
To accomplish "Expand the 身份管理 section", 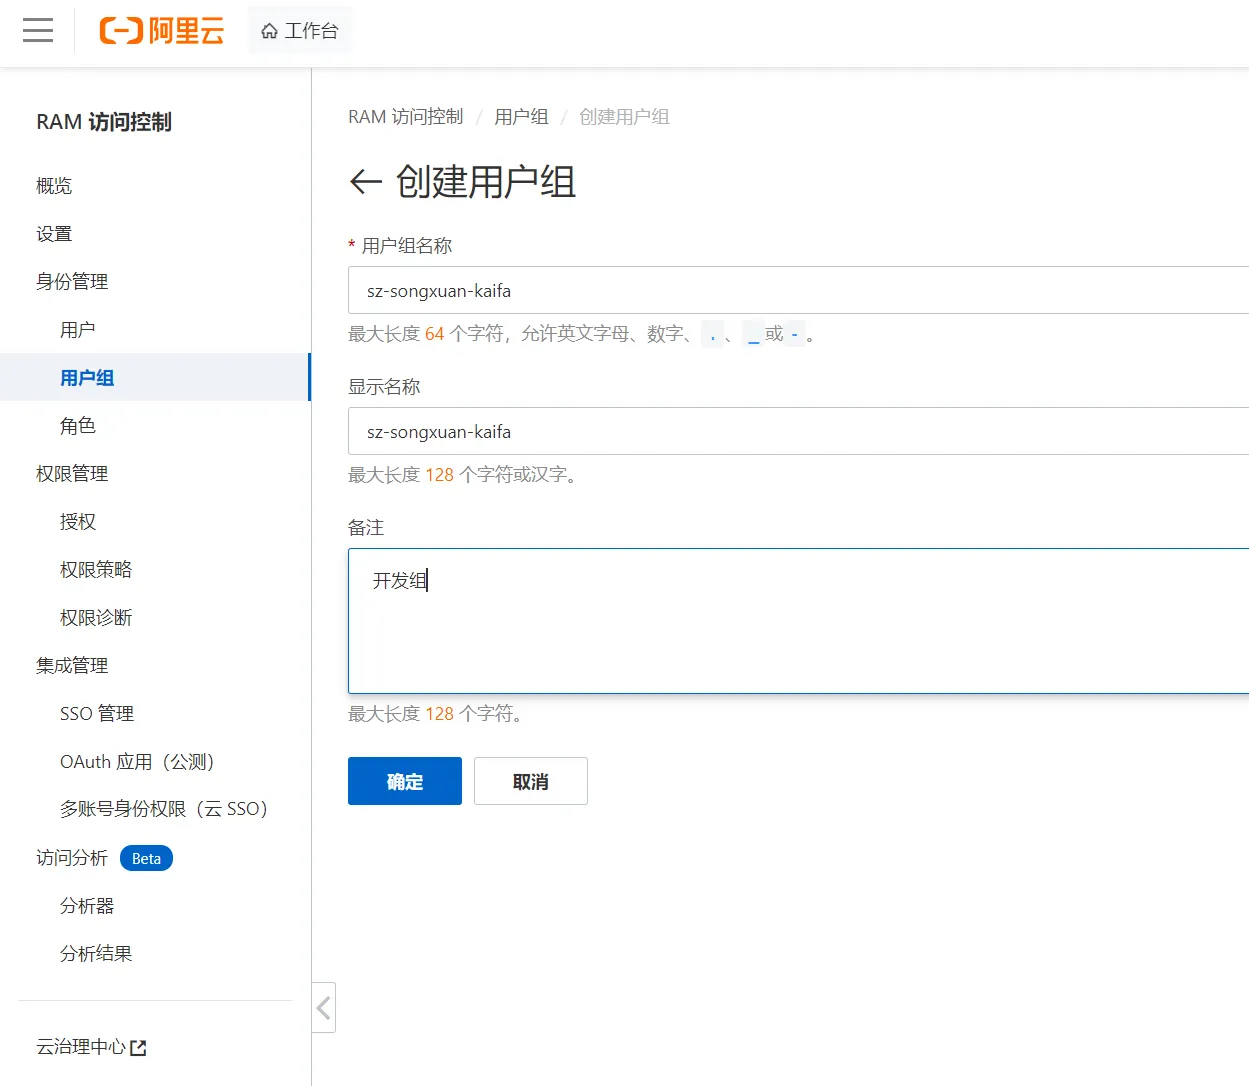I will tap(72, 282).
